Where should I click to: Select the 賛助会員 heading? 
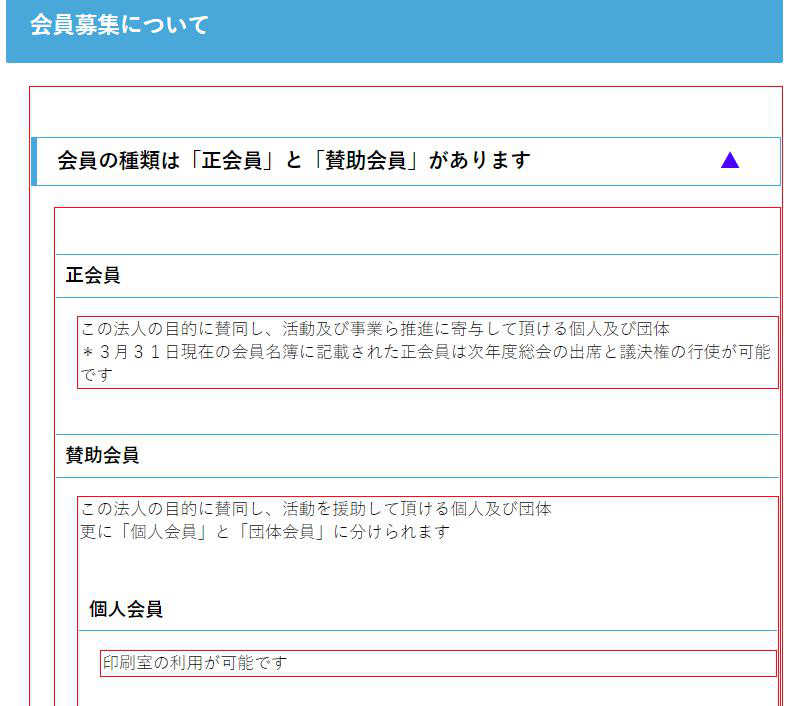click(x=102, y=456)
